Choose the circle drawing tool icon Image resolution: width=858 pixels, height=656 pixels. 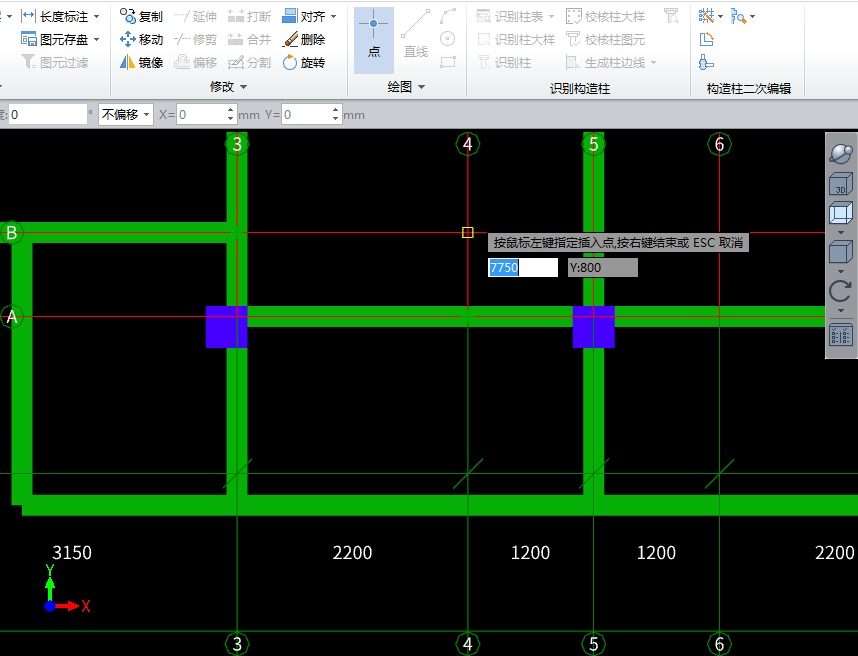448,38
